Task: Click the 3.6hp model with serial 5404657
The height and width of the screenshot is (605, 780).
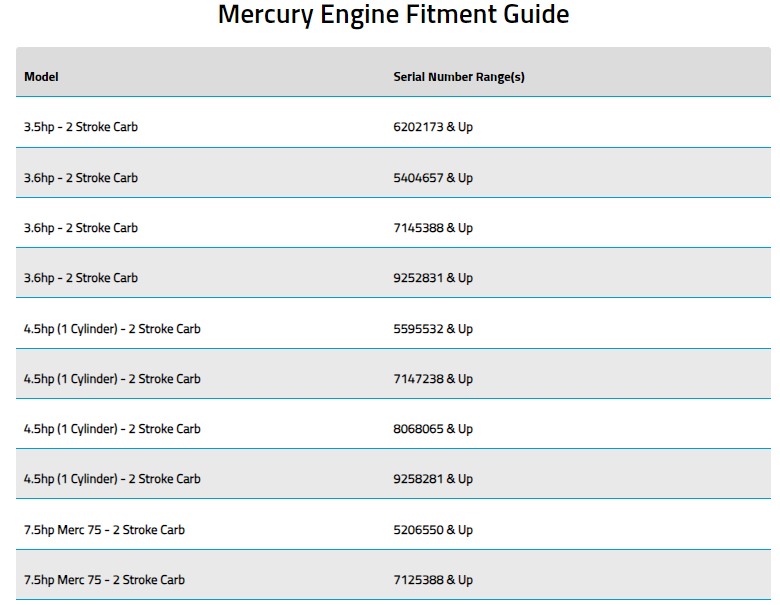Action: click(81, 178)
